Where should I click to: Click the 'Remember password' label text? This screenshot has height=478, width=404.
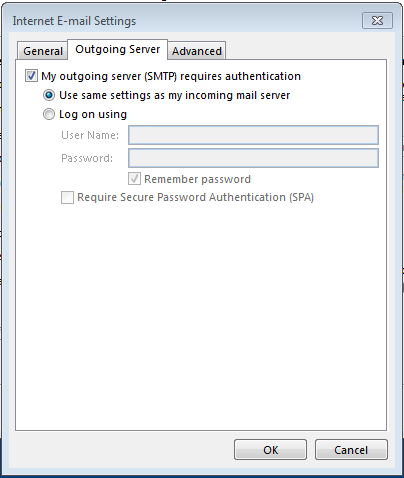197,179
